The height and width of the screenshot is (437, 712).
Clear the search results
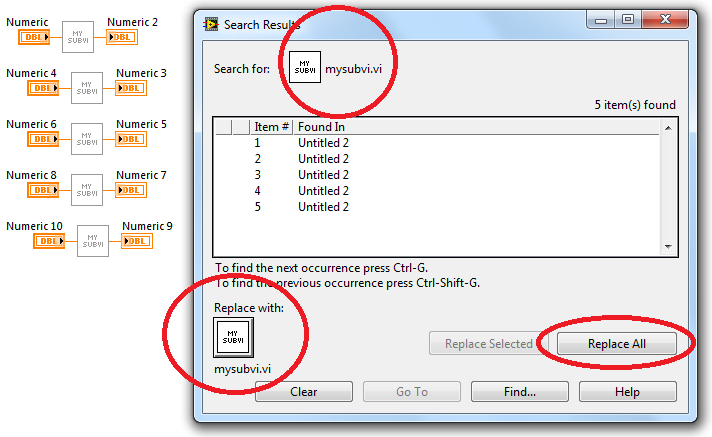coord(304,392)
